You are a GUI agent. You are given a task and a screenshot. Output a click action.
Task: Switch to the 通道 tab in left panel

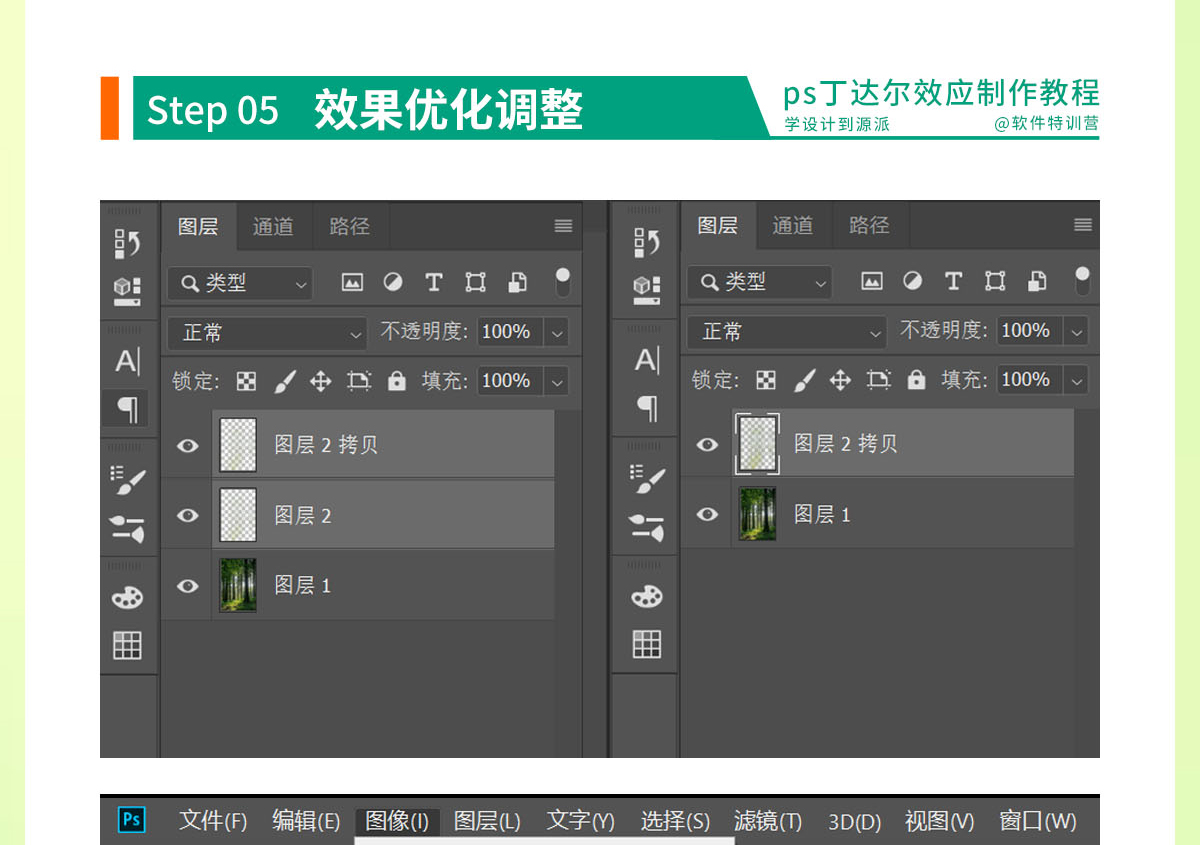coord(273,227)
